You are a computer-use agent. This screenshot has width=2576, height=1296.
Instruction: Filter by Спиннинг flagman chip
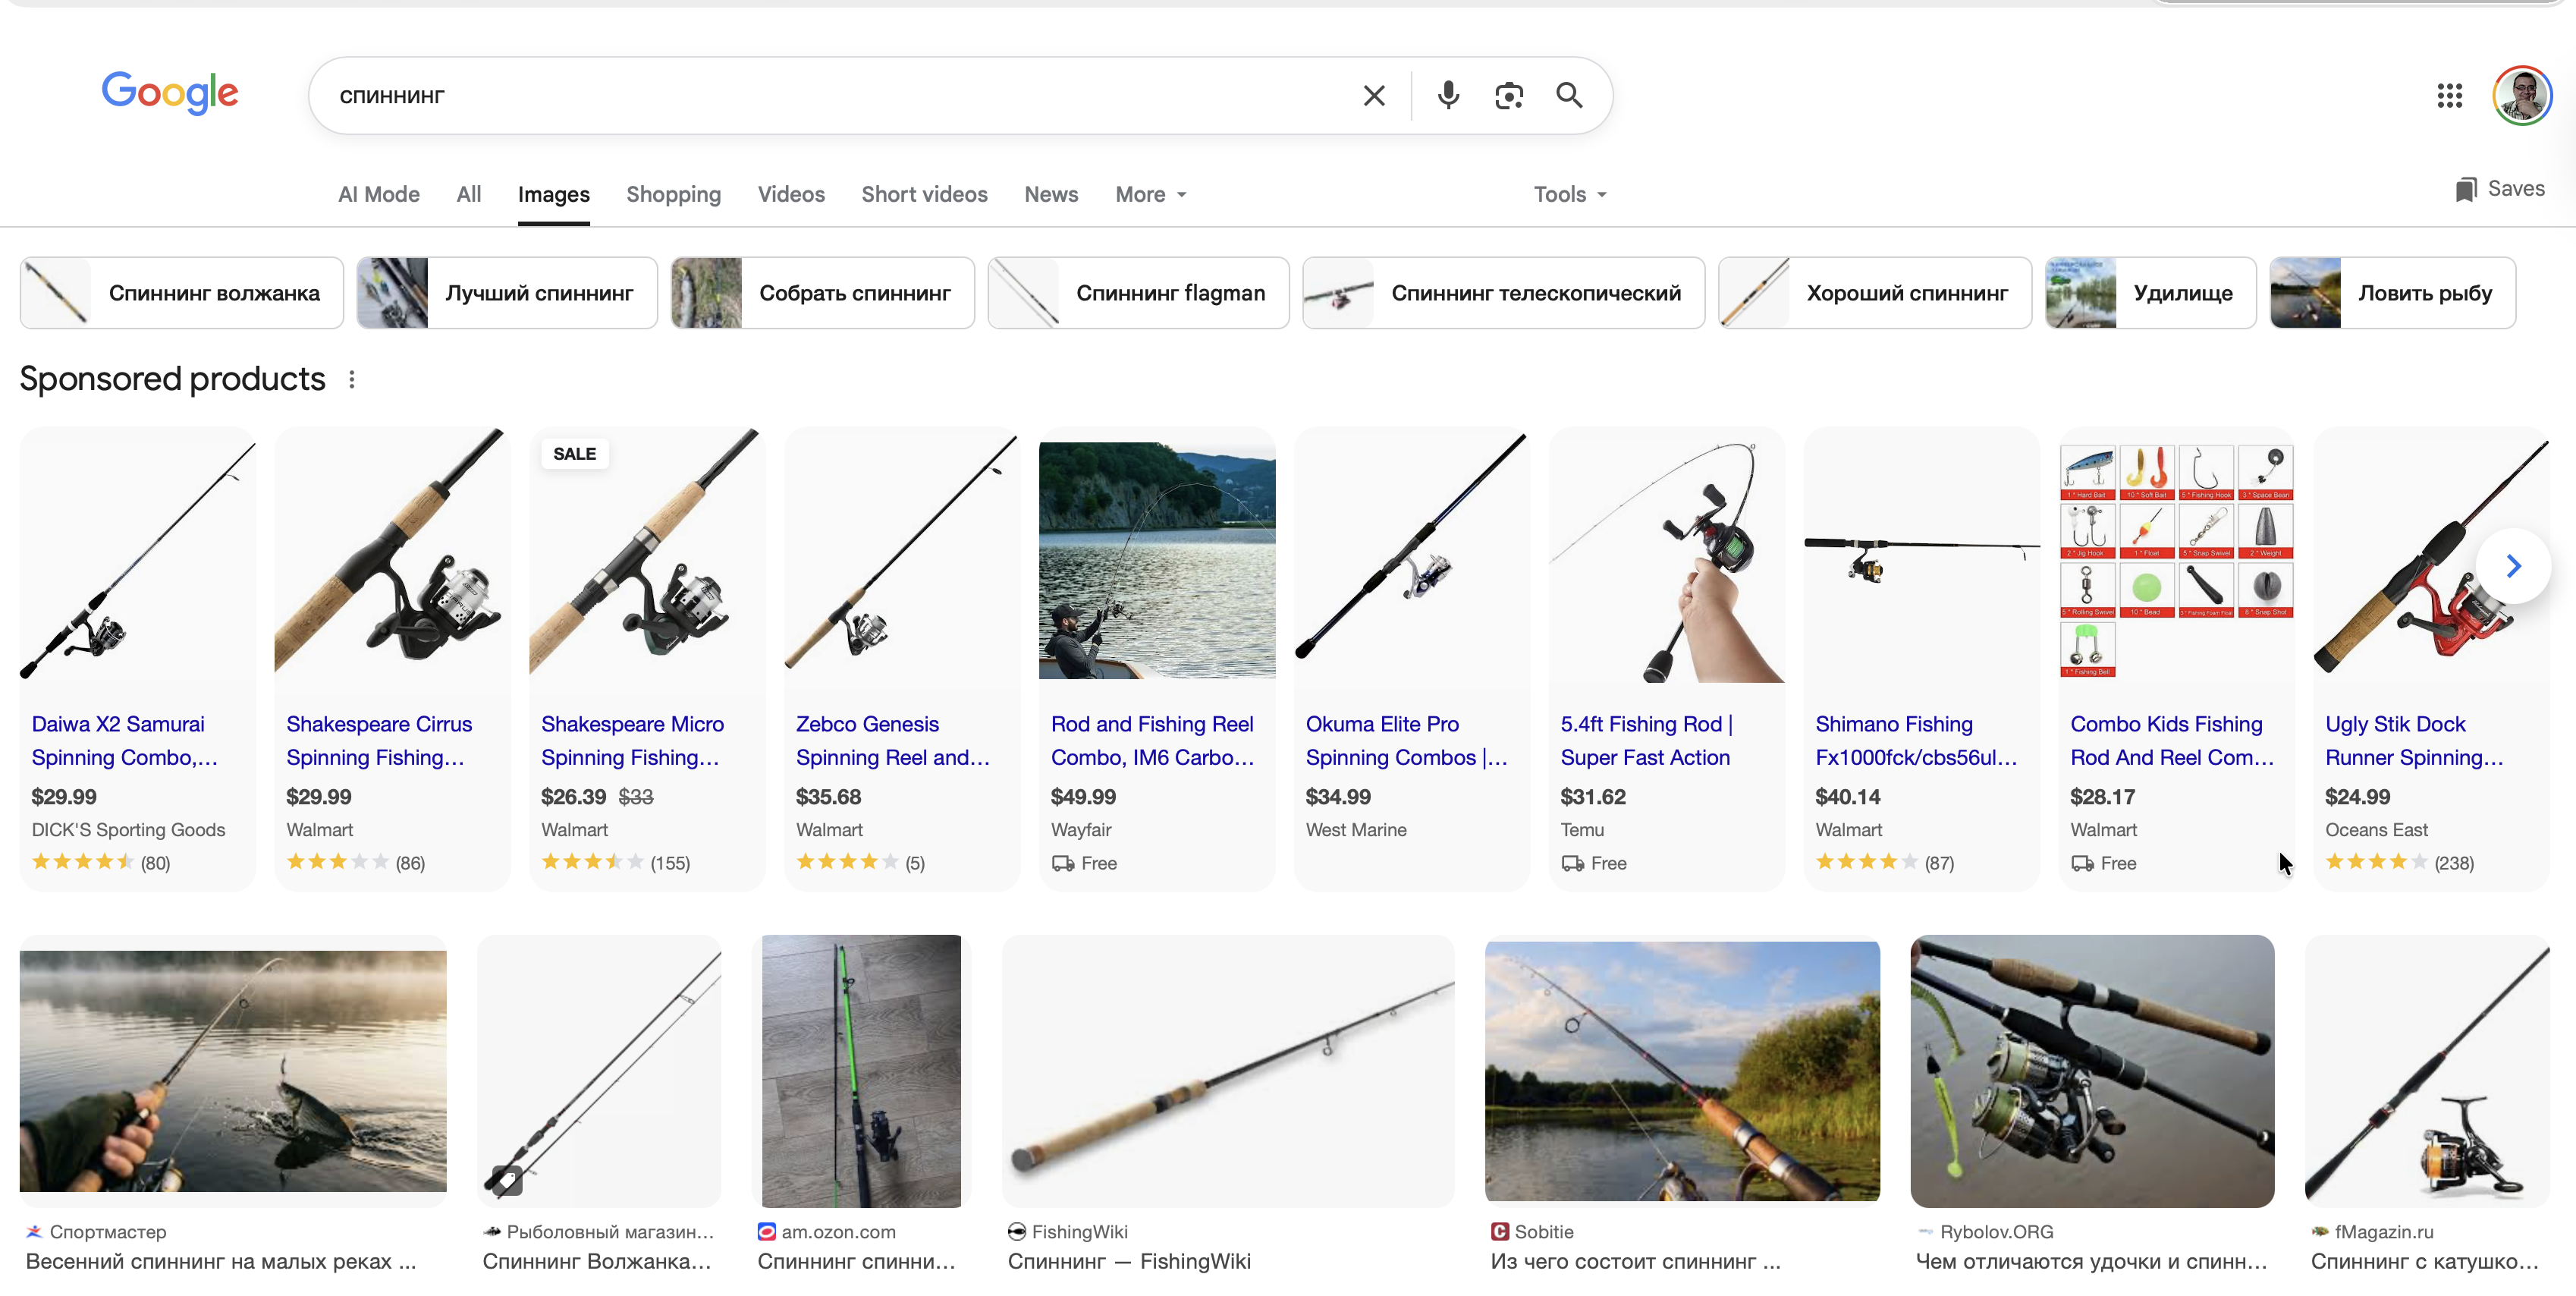(1139, 293)
